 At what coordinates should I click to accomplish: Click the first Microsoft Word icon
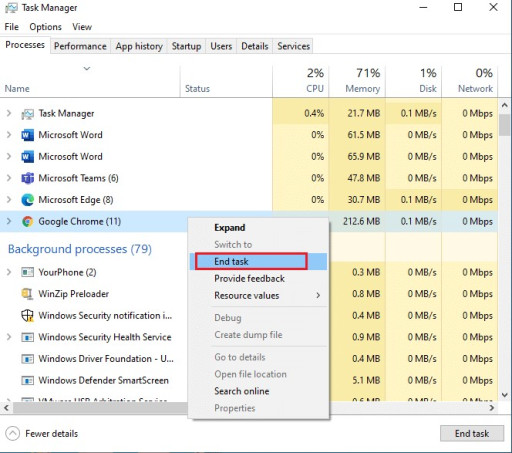tap(27, 135)
